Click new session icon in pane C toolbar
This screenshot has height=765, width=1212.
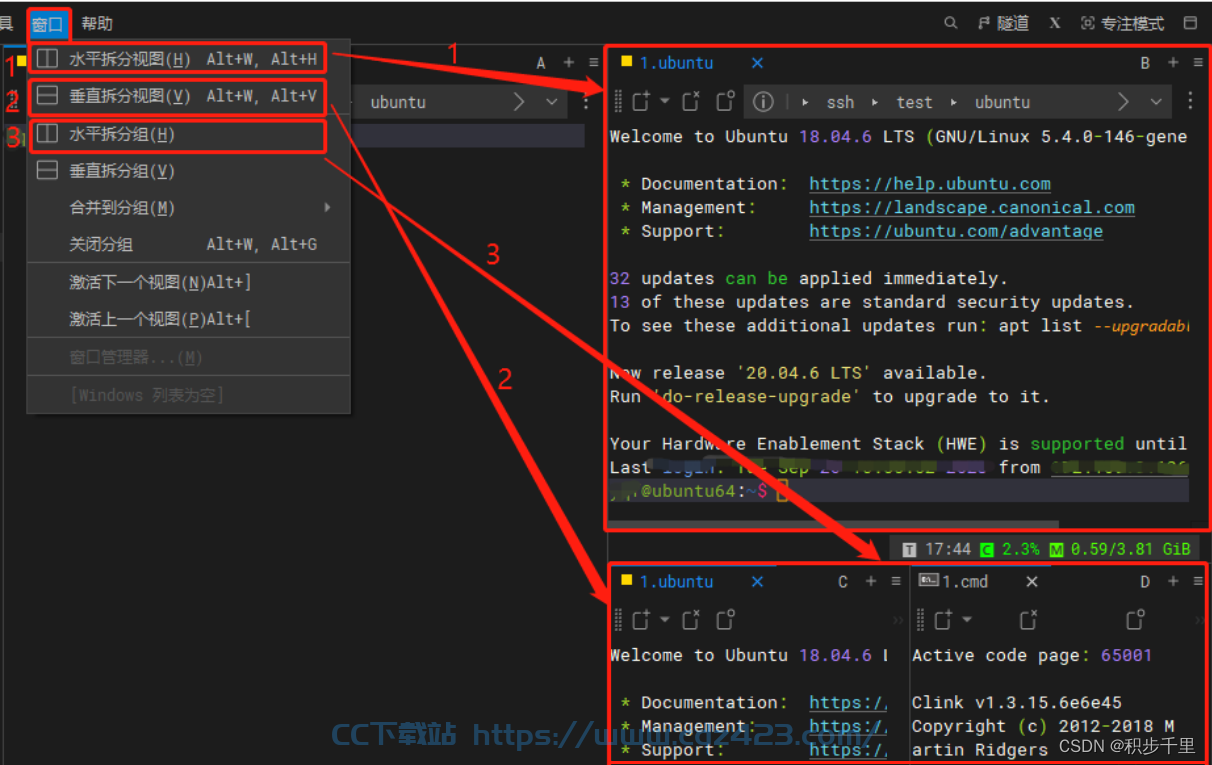[x=641, y=620]
